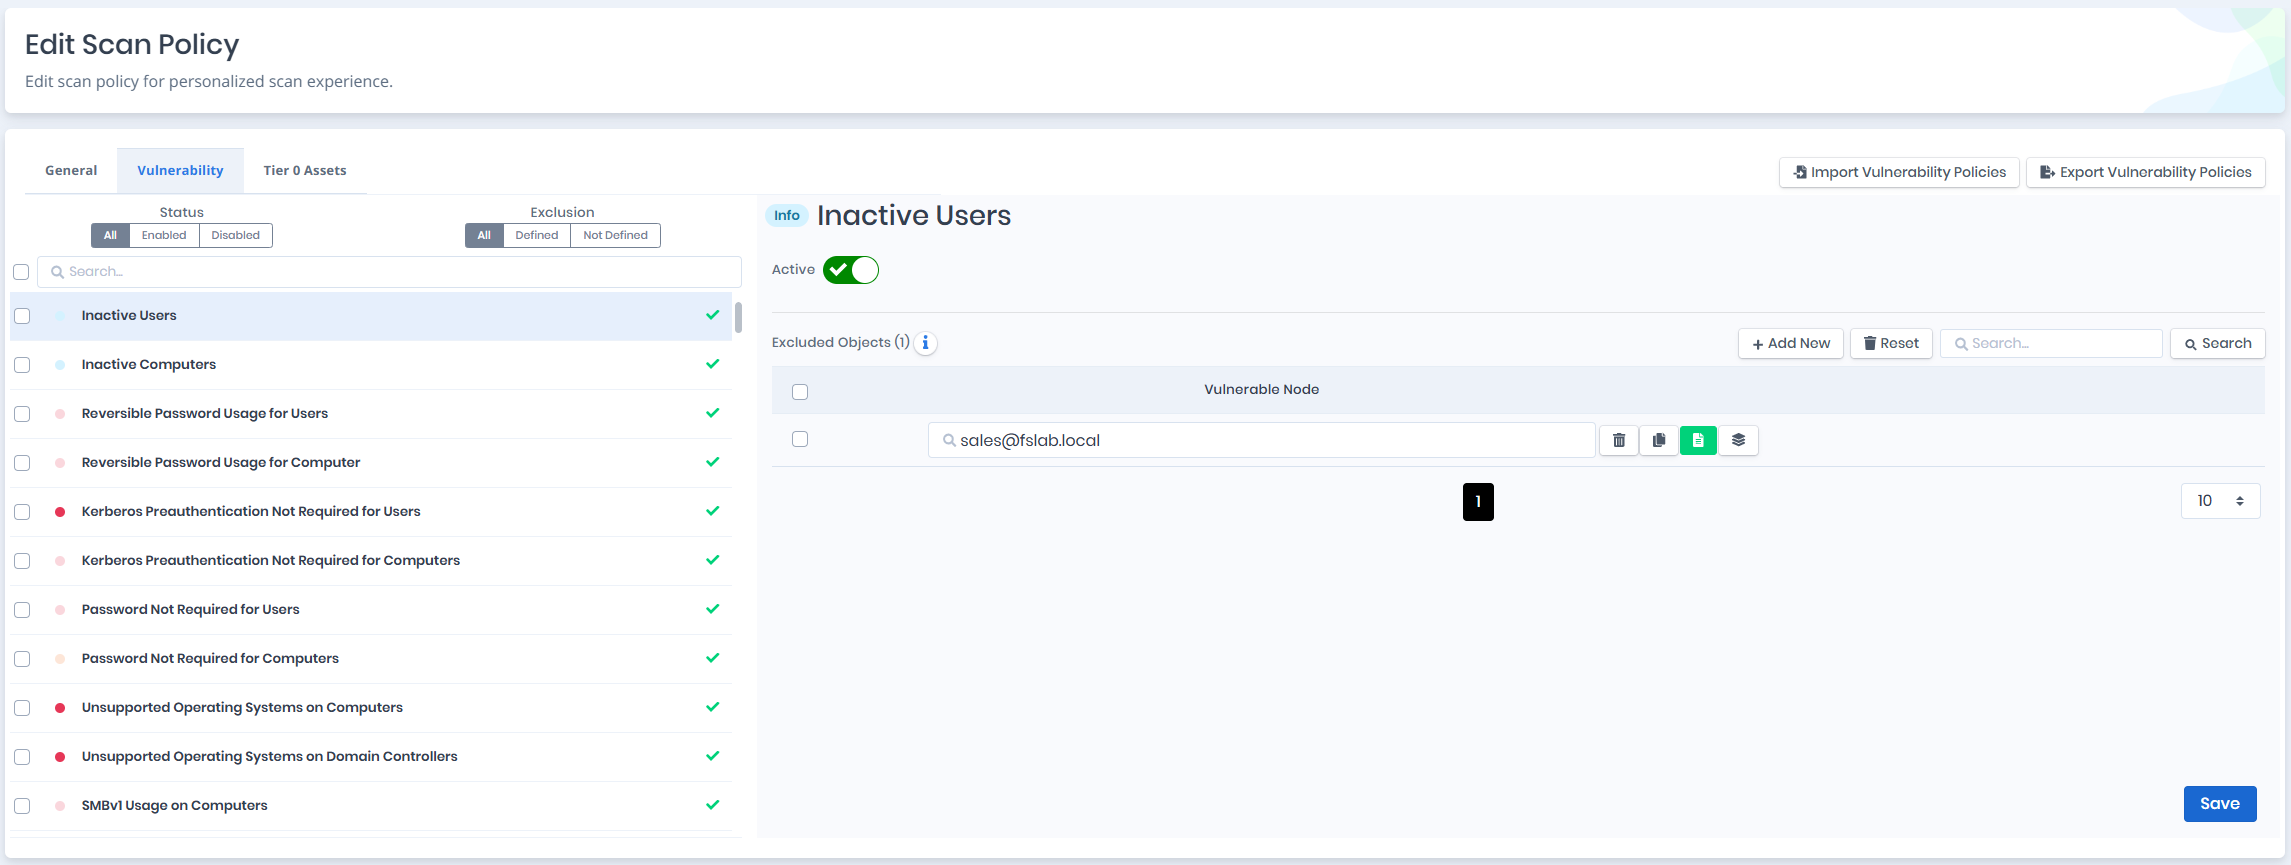
Task: Tick the sales@fslab.local row checkbox
Action: [x=800, y=439]
